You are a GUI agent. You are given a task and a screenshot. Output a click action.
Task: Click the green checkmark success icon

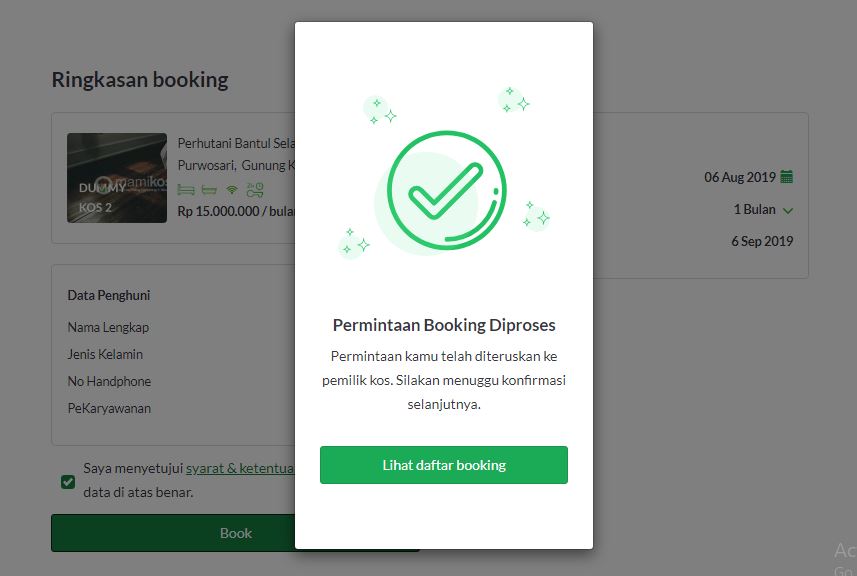[446, 188]
